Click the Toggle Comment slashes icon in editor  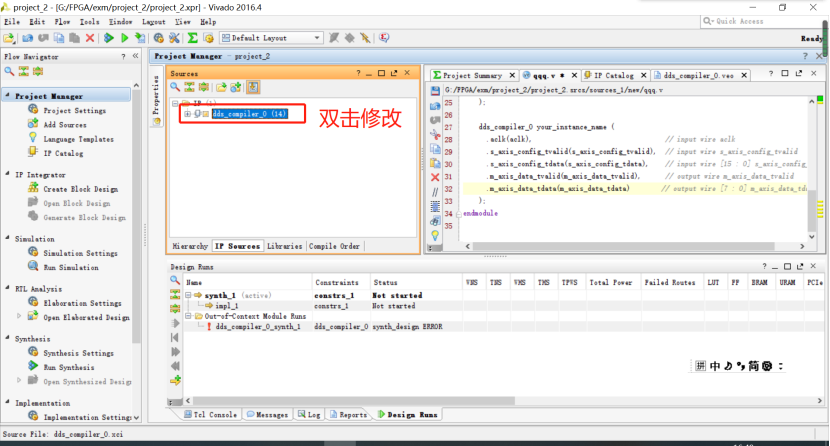pos(435,192)
